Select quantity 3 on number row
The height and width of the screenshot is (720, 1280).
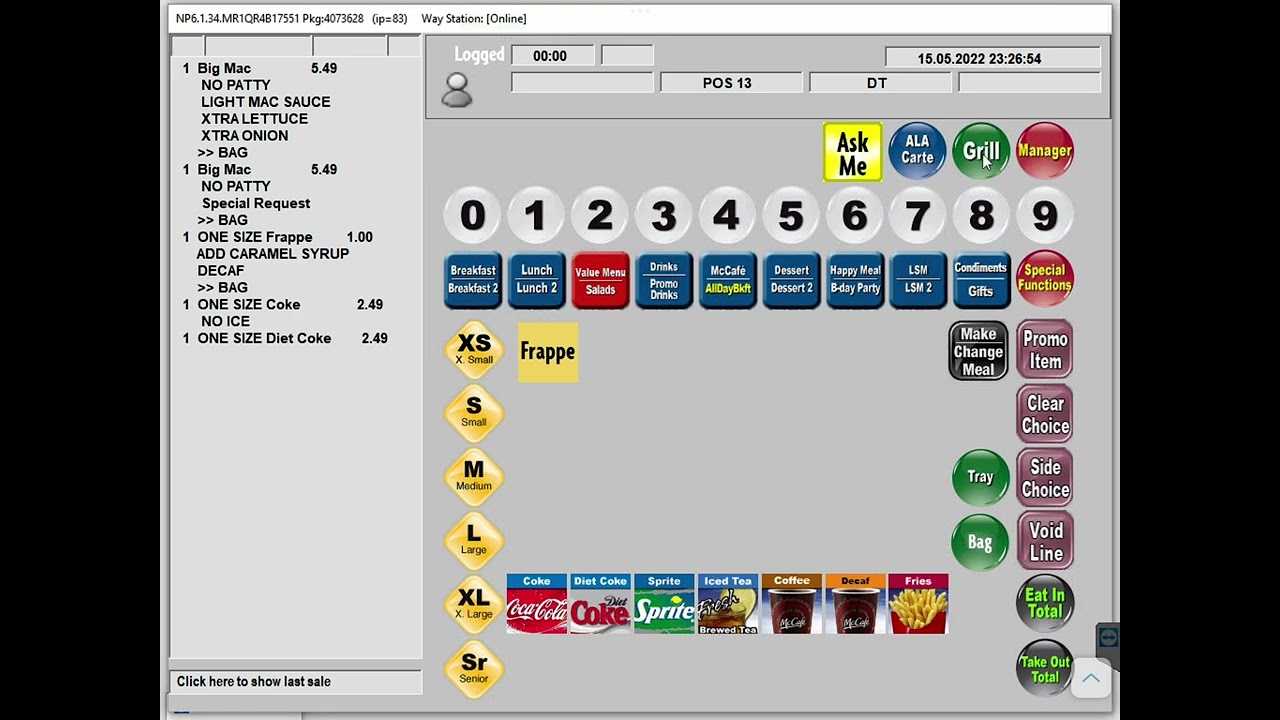(664, 215)
